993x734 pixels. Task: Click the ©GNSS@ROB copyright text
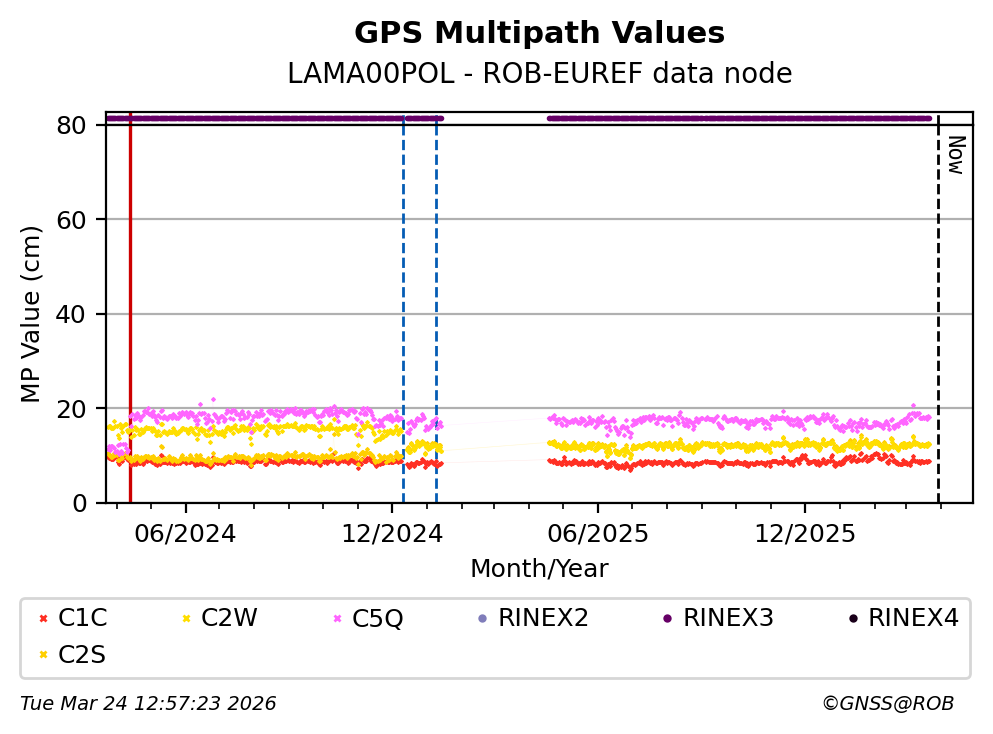pyautogui.click(x=887, y=704)
